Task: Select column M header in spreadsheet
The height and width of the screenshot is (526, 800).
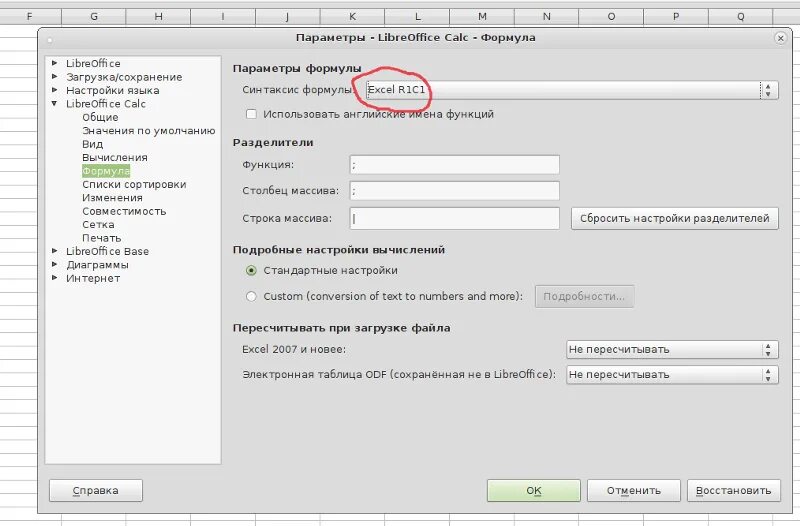Action: (x=482, y=16)
